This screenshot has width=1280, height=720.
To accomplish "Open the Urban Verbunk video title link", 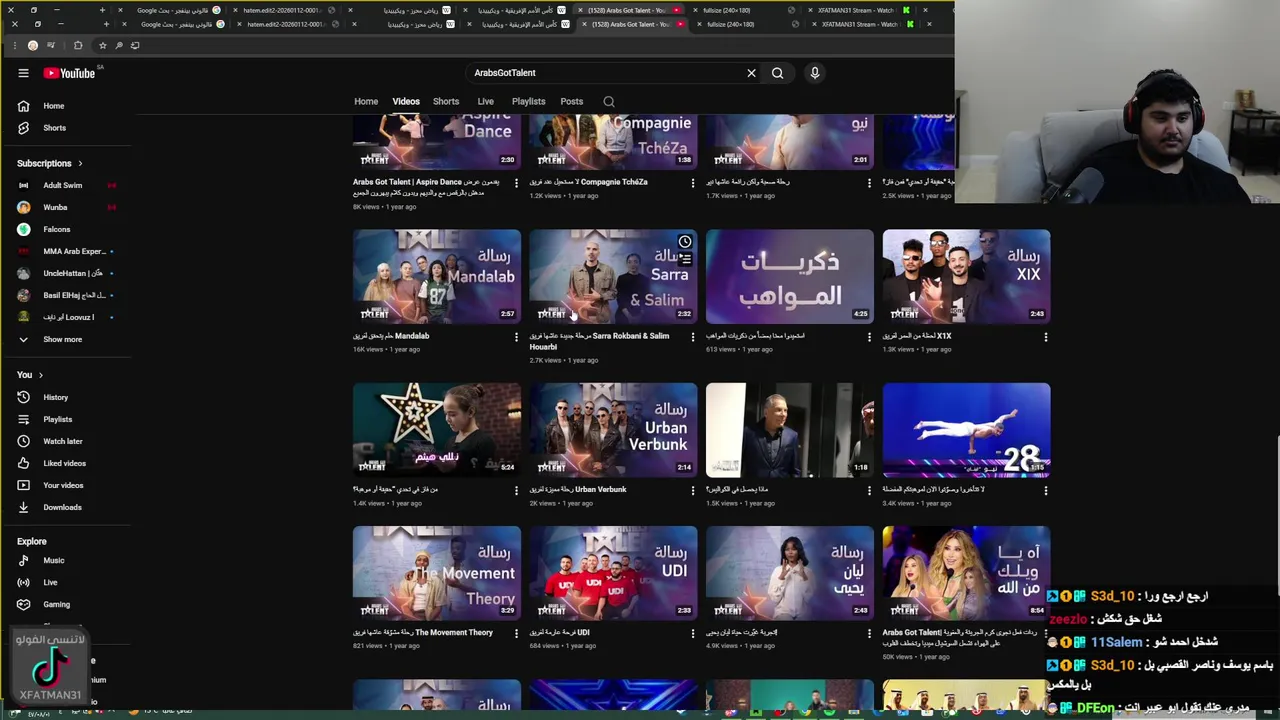I will click(x=578, y=489).
